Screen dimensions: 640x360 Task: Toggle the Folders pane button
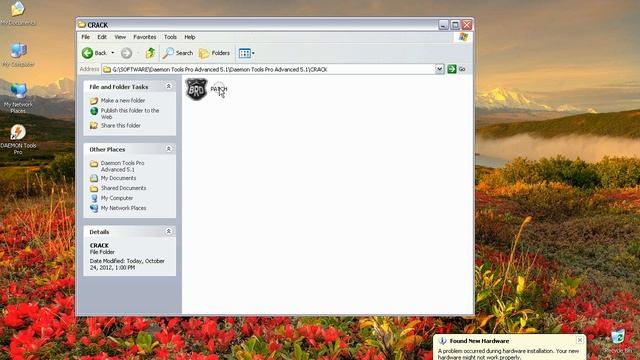coord(214,53)
